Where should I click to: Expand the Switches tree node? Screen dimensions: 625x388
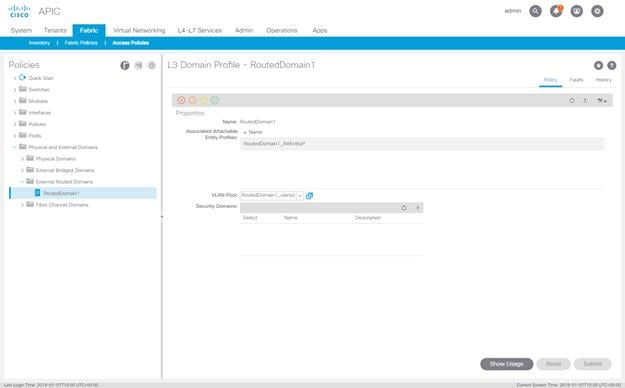click(15, 90)
